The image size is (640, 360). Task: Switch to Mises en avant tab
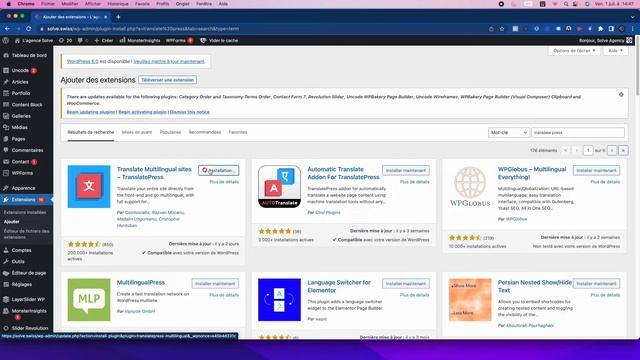[137, 132]
